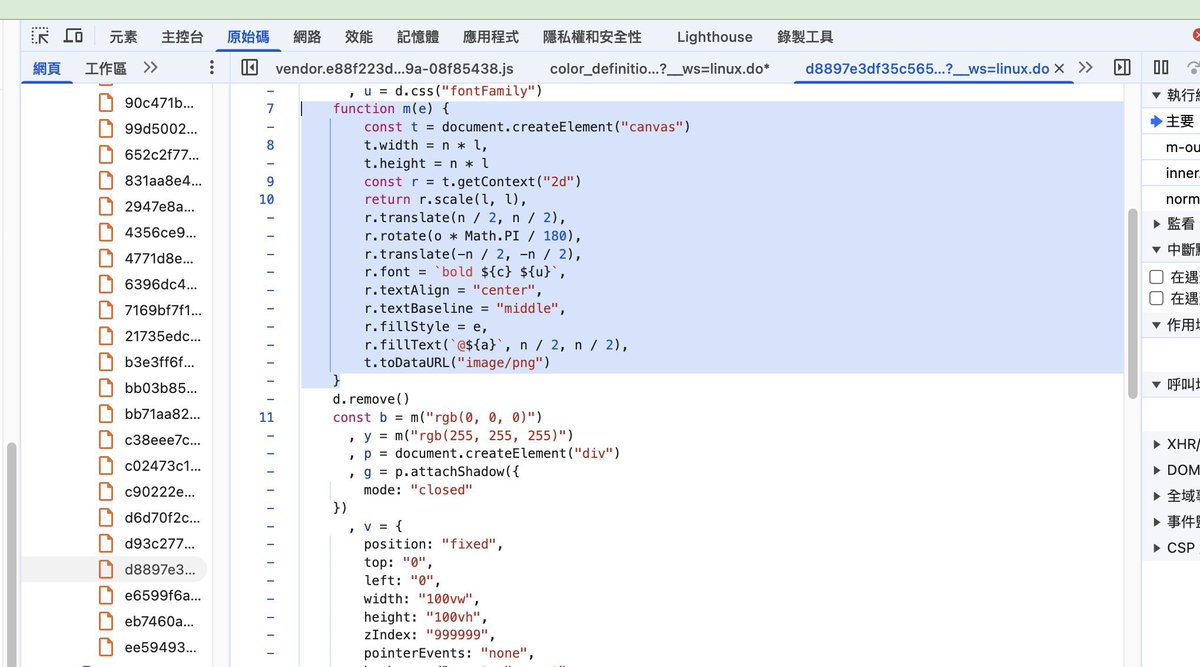Image resolution: width=1200 pixels, height=667 pixels.
Task: Open the 效能 panel tab
Action: point(359,37)
